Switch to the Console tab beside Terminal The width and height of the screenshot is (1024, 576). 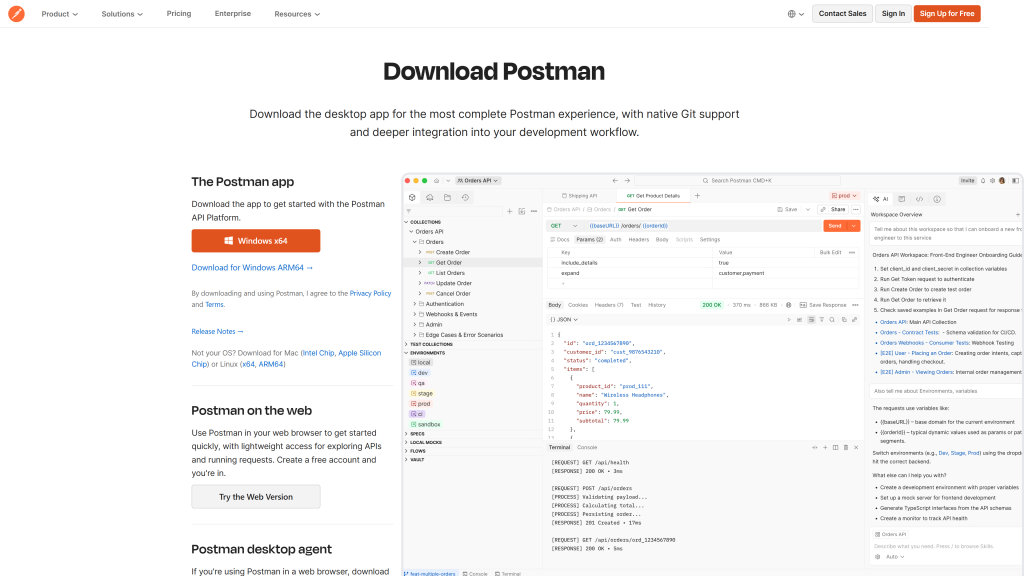point(587,447)
